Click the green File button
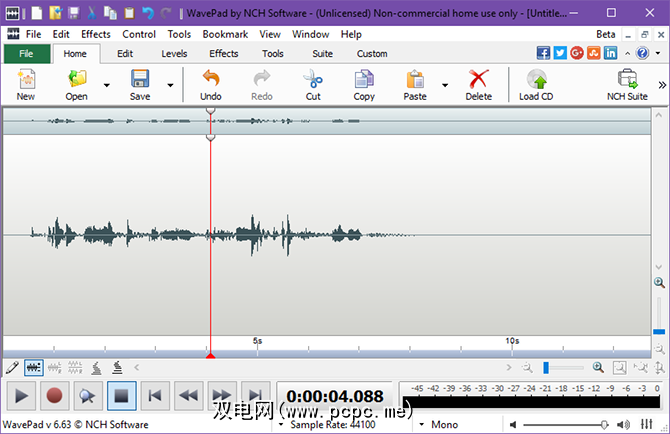Viewport: 670px width, 434px height. pyautogui.click(x=26, y=54)
